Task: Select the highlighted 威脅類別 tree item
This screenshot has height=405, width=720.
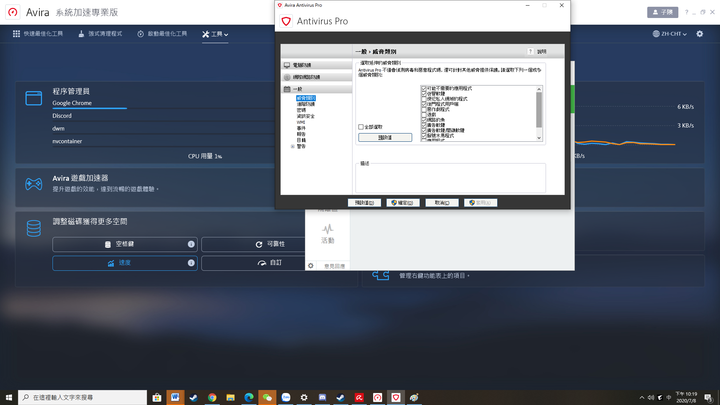Action: [x=306, y=98]
